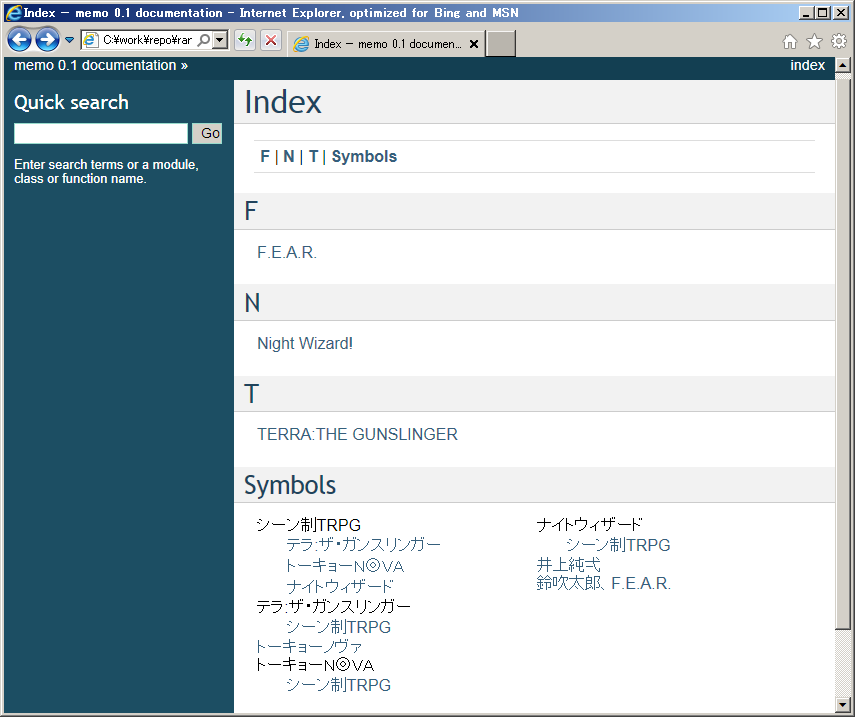This screenshot has width=855, height=717.
Task: Click the search magnifier in address bar
Action: (x=203, y=41)
